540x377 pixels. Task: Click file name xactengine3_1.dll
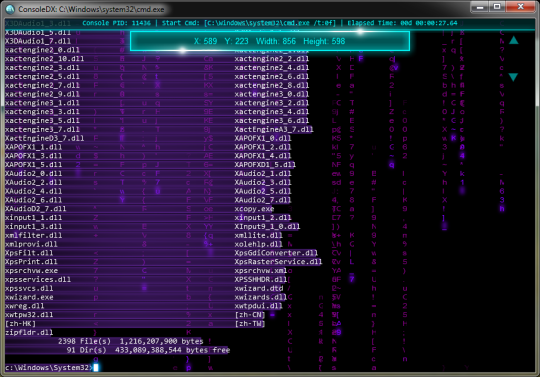42,103
